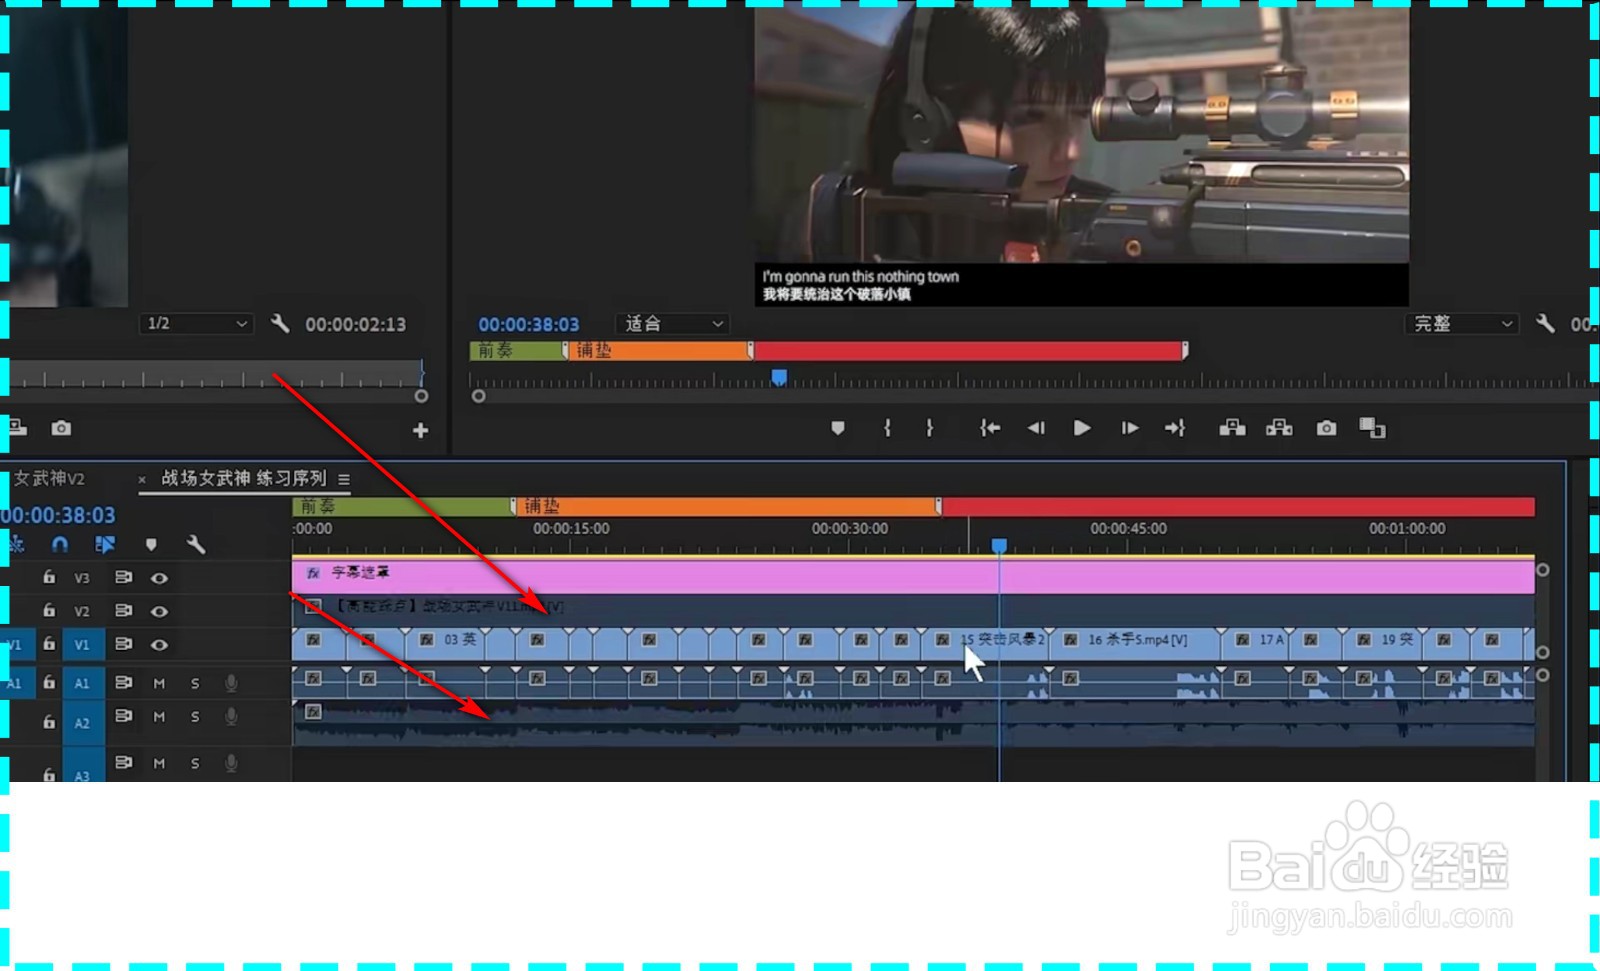Step back one frame
This screenshot has height=971, width=1600.
[x=1036, y=428]
